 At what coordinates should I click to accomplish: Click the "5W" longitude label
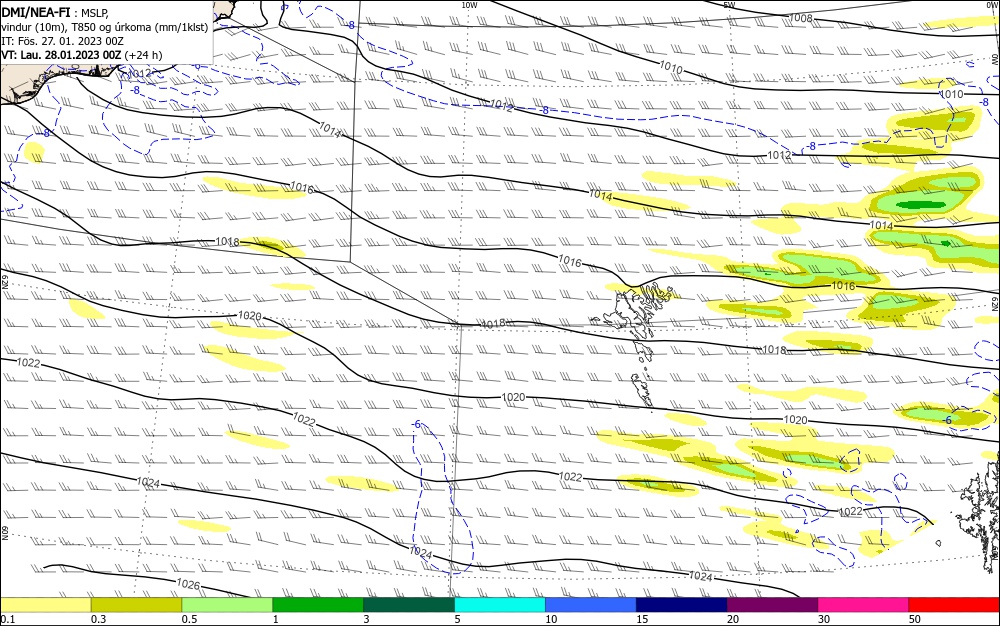730,5
